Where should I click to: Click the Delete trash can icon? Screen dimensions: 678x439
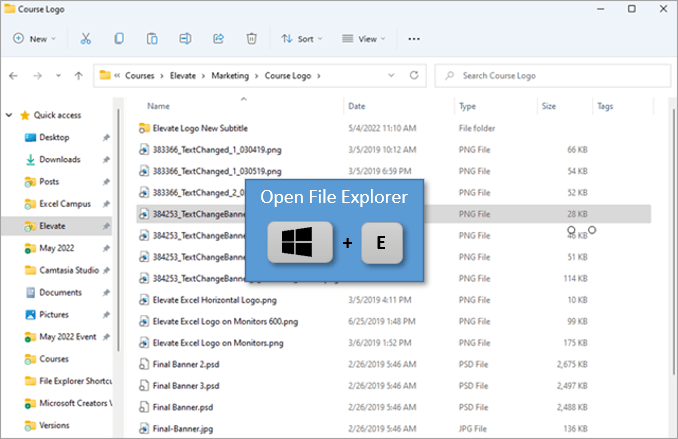tap(252, 39)
